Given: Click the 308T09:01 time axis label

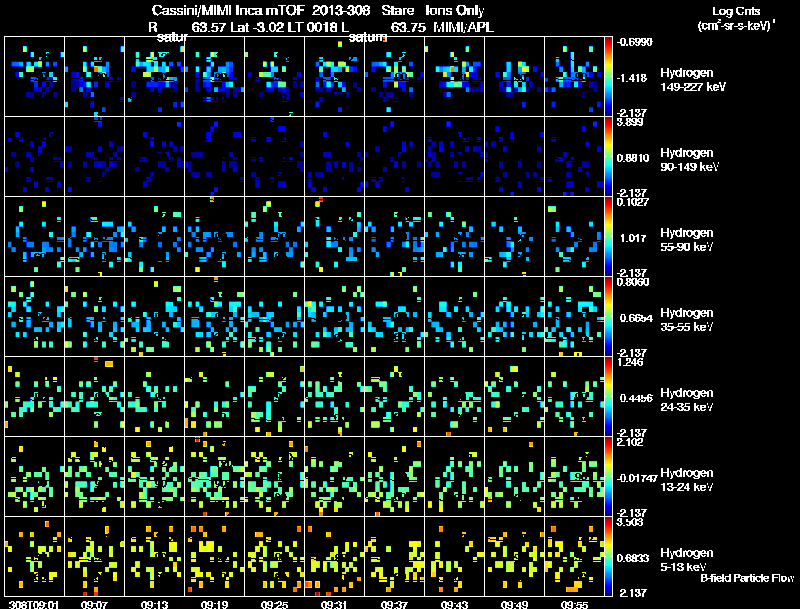Looking at the screenshot, I should coord(34,604).
